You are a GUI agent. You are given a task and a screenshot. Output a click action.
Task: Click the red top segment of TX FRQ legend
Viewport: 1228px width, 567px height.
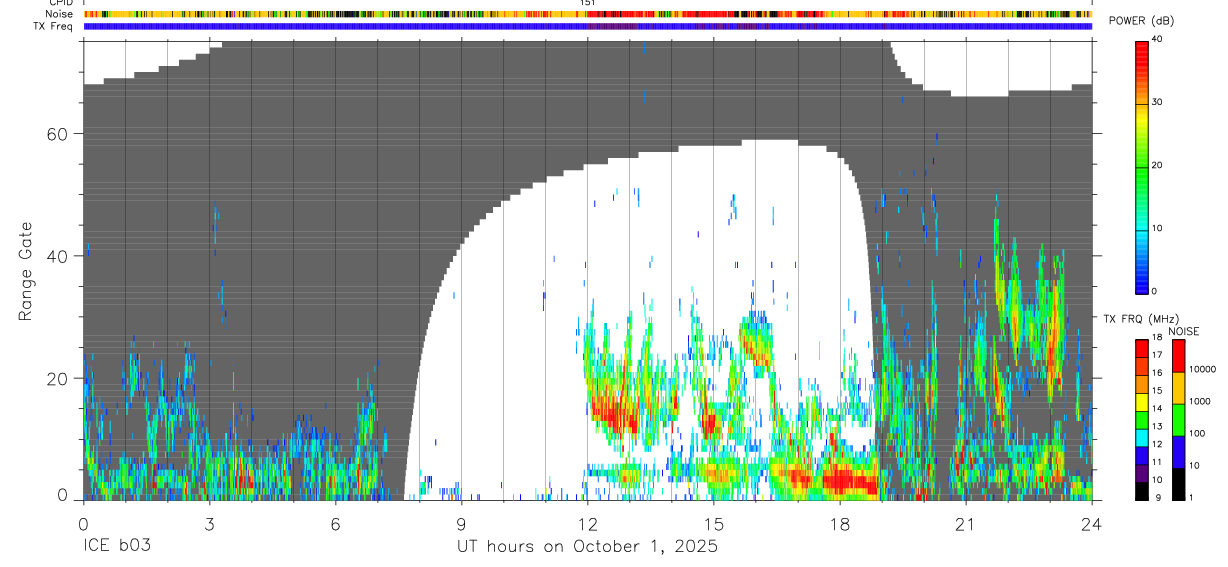(1142, 349)
